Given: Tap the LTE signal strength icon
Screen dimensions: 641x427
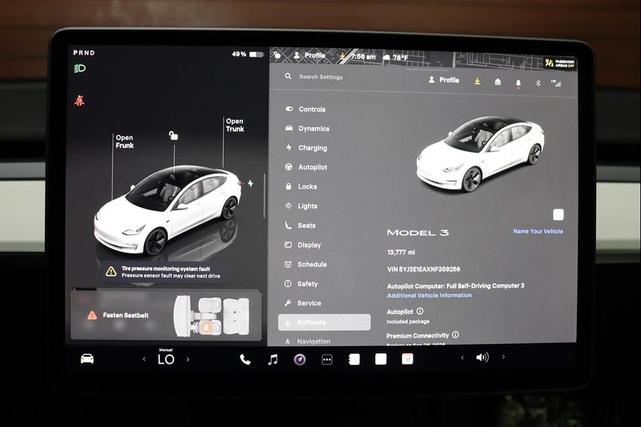Looking at the screenshot, I should point(556,83).
